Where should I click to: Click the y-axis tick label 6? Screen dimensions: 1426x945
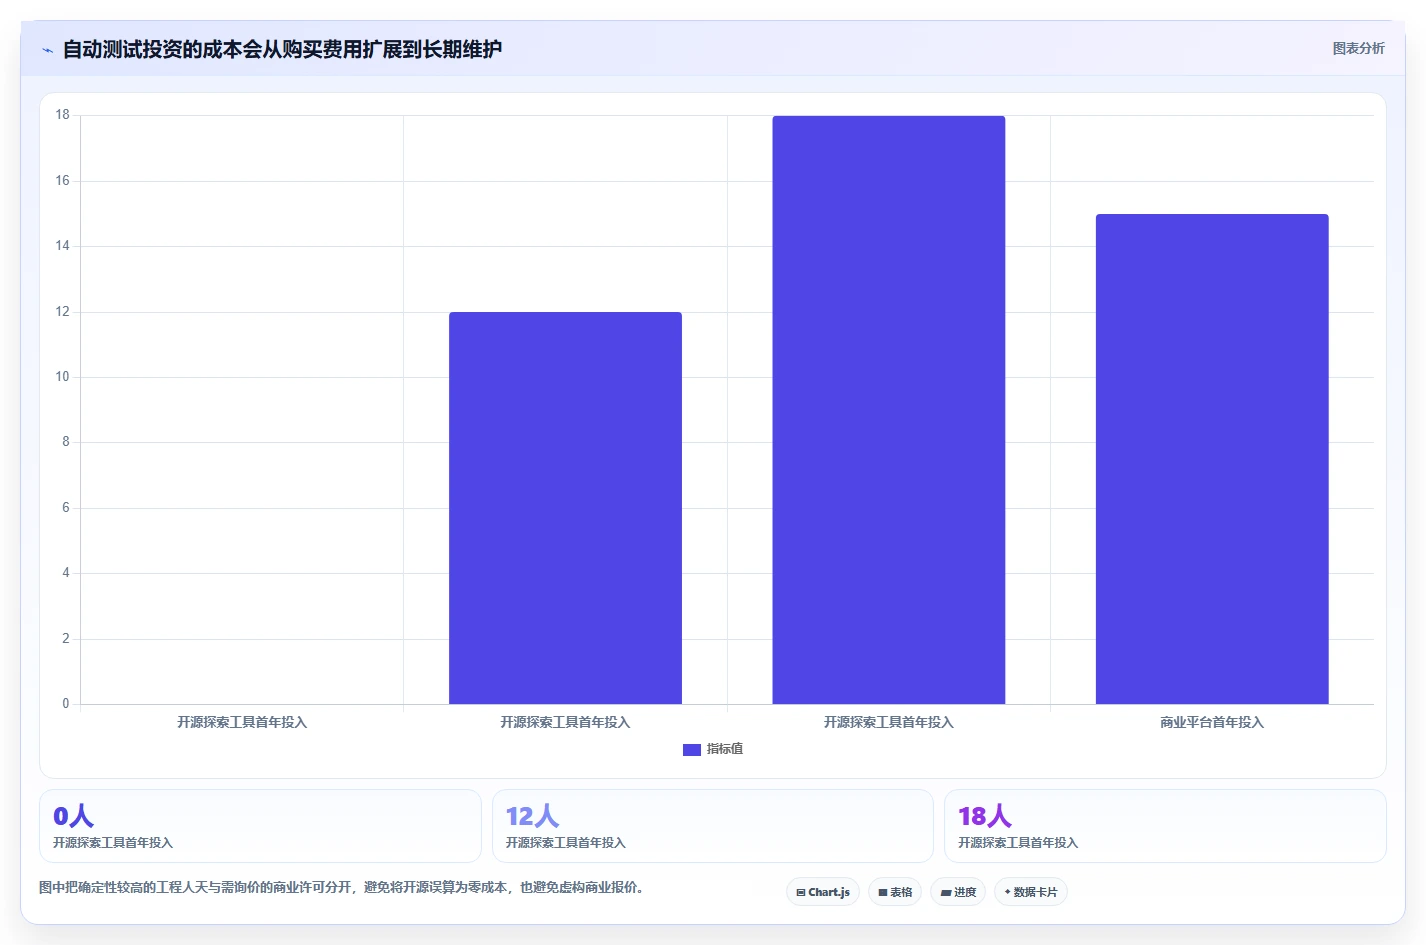pos(66,508)
